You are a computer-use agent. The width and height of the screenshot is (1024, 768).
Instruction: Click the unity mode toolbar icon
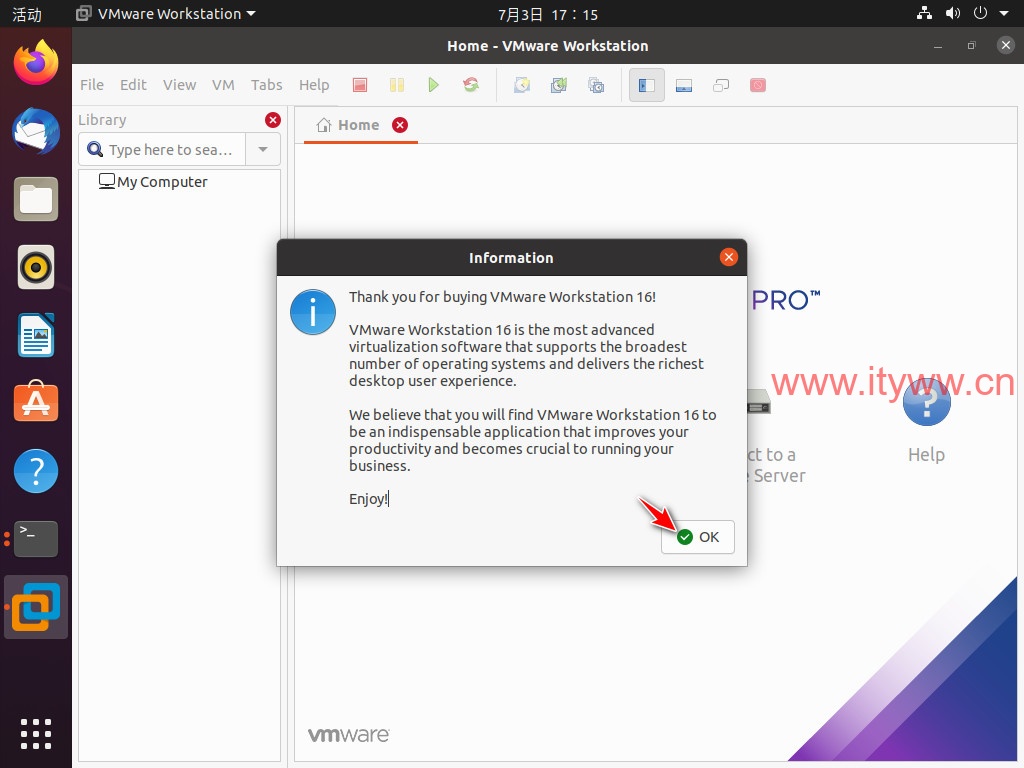pyautogui.click(x=721, y=85)
